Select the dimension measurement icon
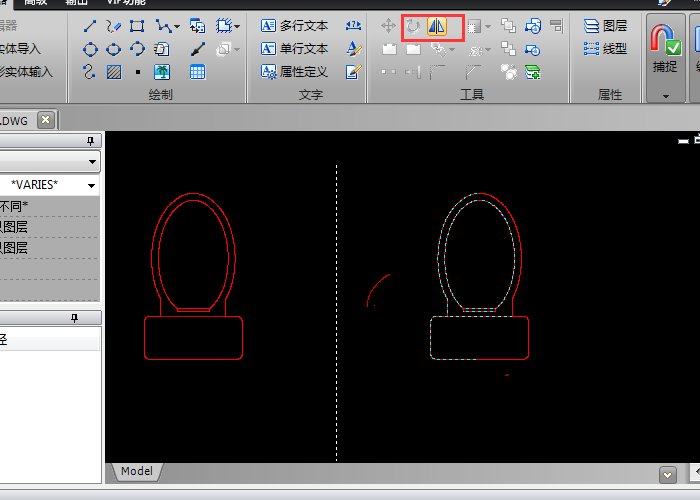 coord(353,25)
